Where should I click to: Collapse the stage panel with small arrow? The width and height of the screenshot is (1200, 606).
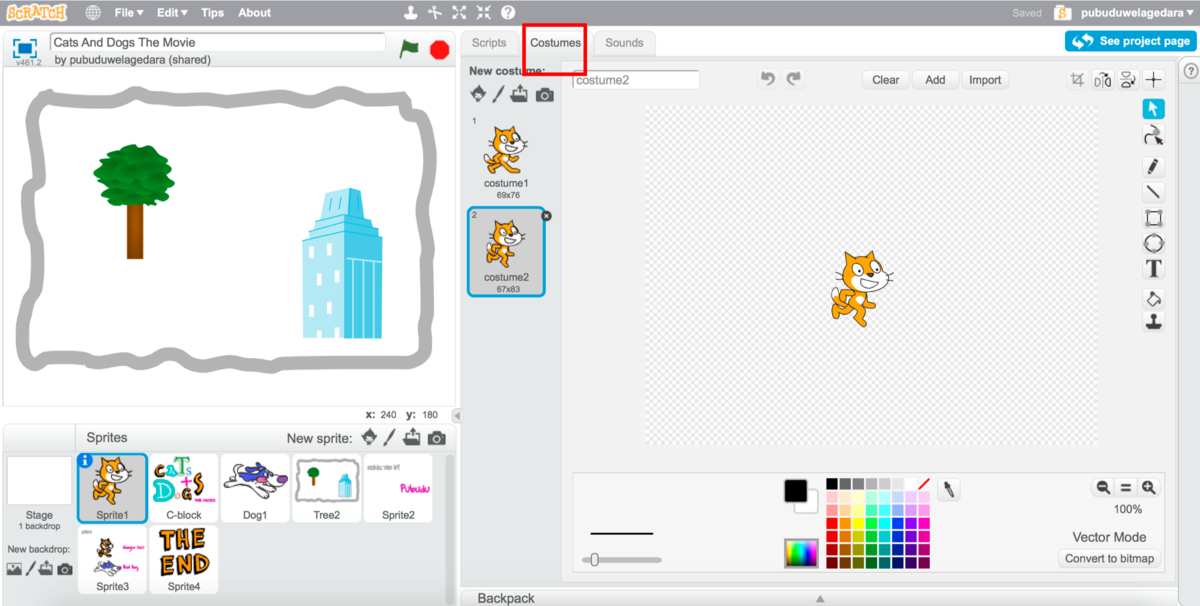pyautogui.click(x=456, y=415)
